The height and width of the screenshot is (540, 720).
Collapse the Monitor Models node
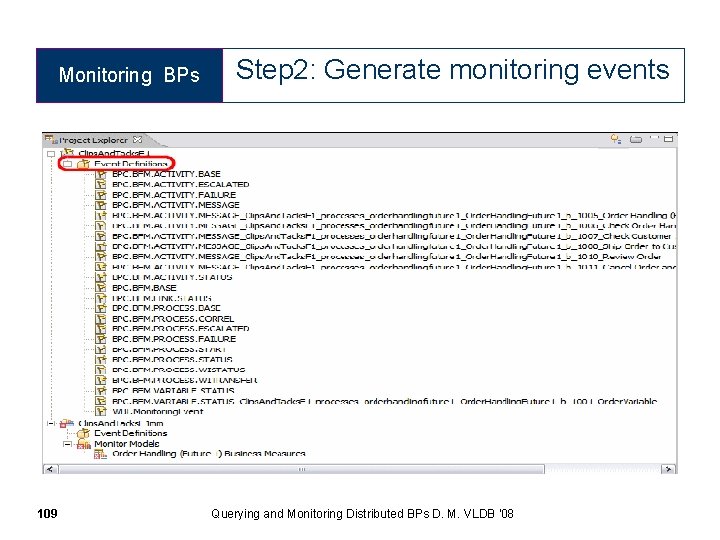(68, 444)
